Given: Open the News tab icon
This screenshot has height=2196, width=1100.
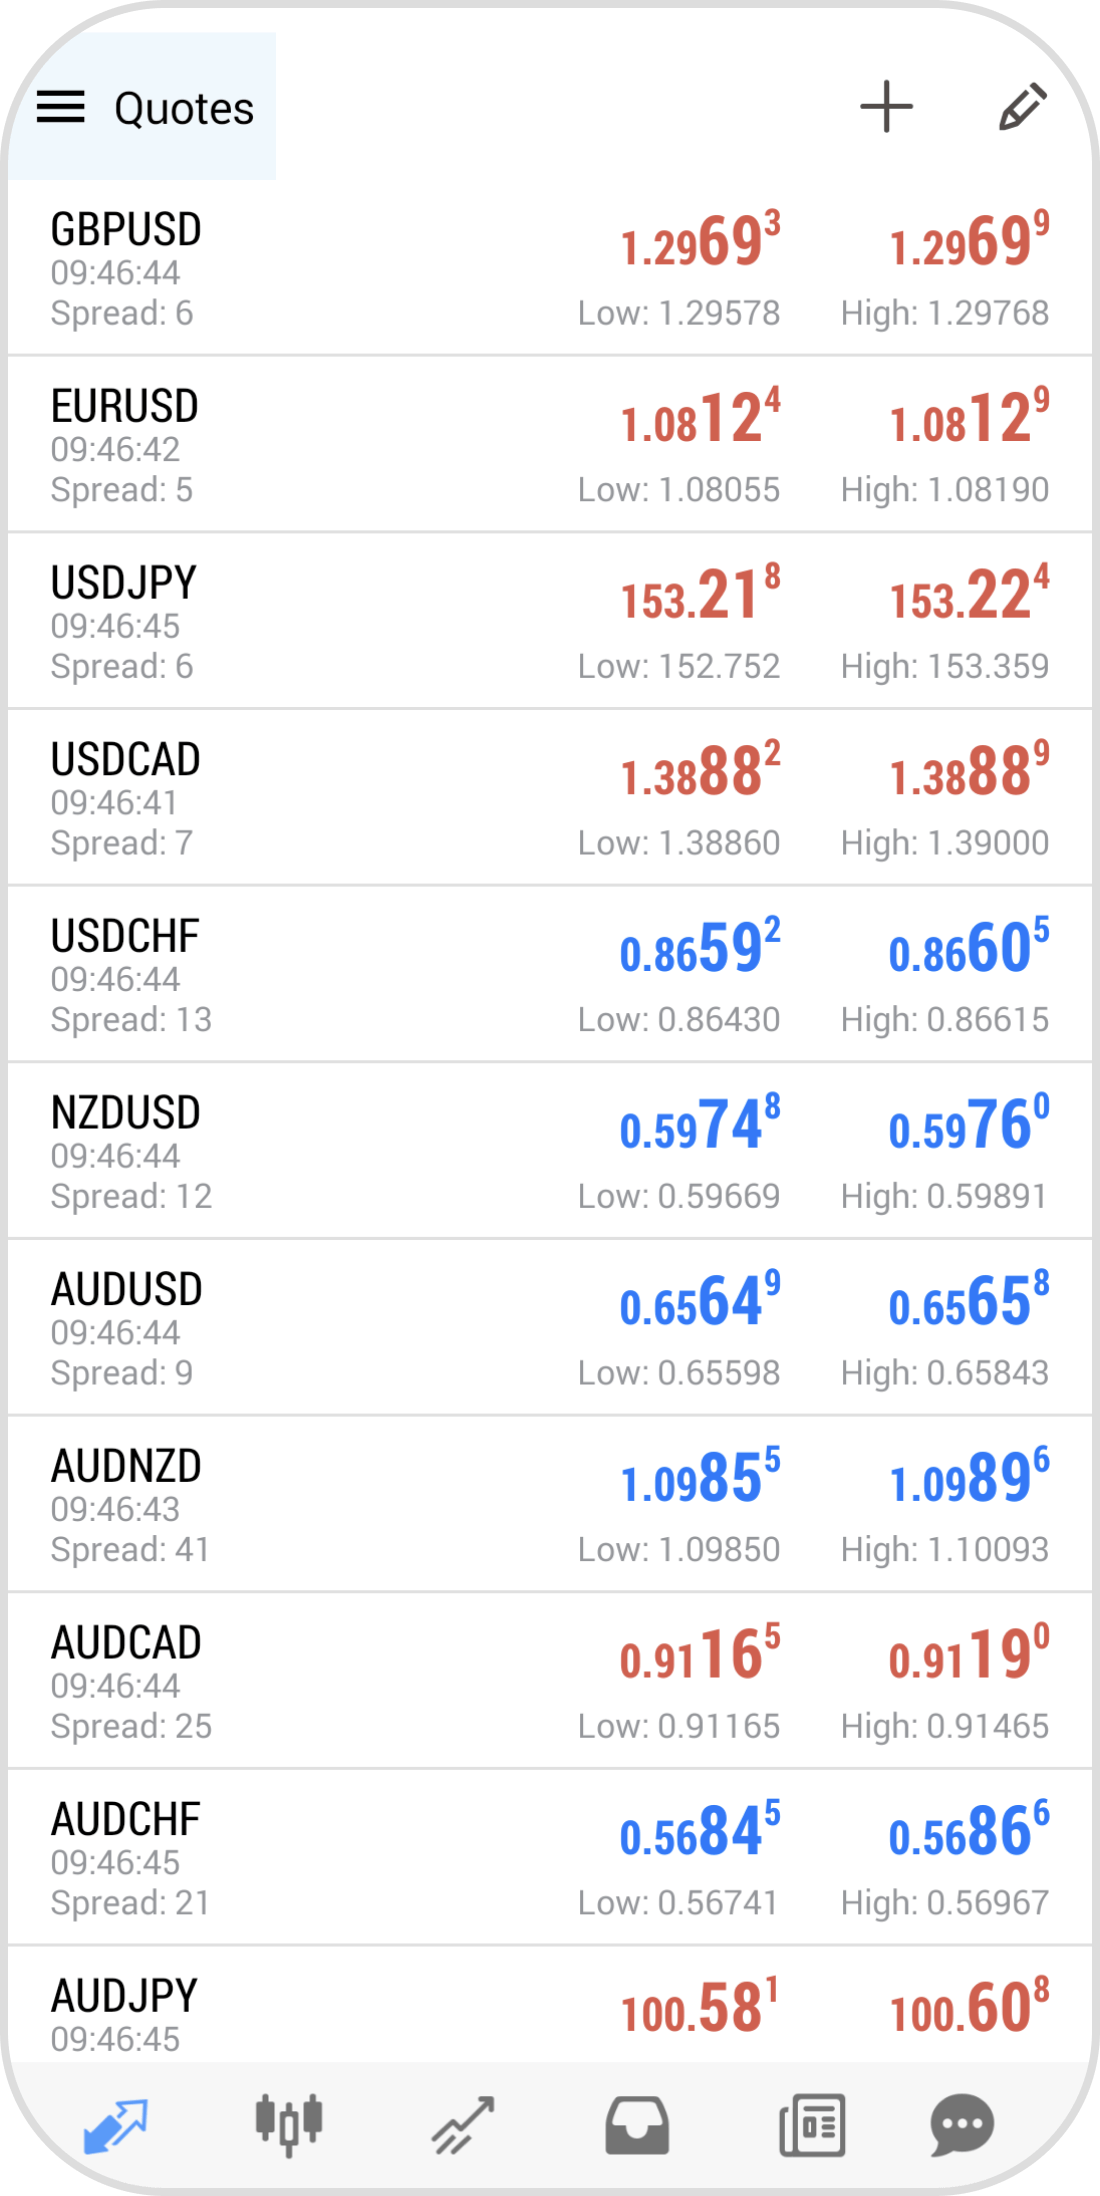Looking at the screenshot, I should click(x=812, y=2125).
